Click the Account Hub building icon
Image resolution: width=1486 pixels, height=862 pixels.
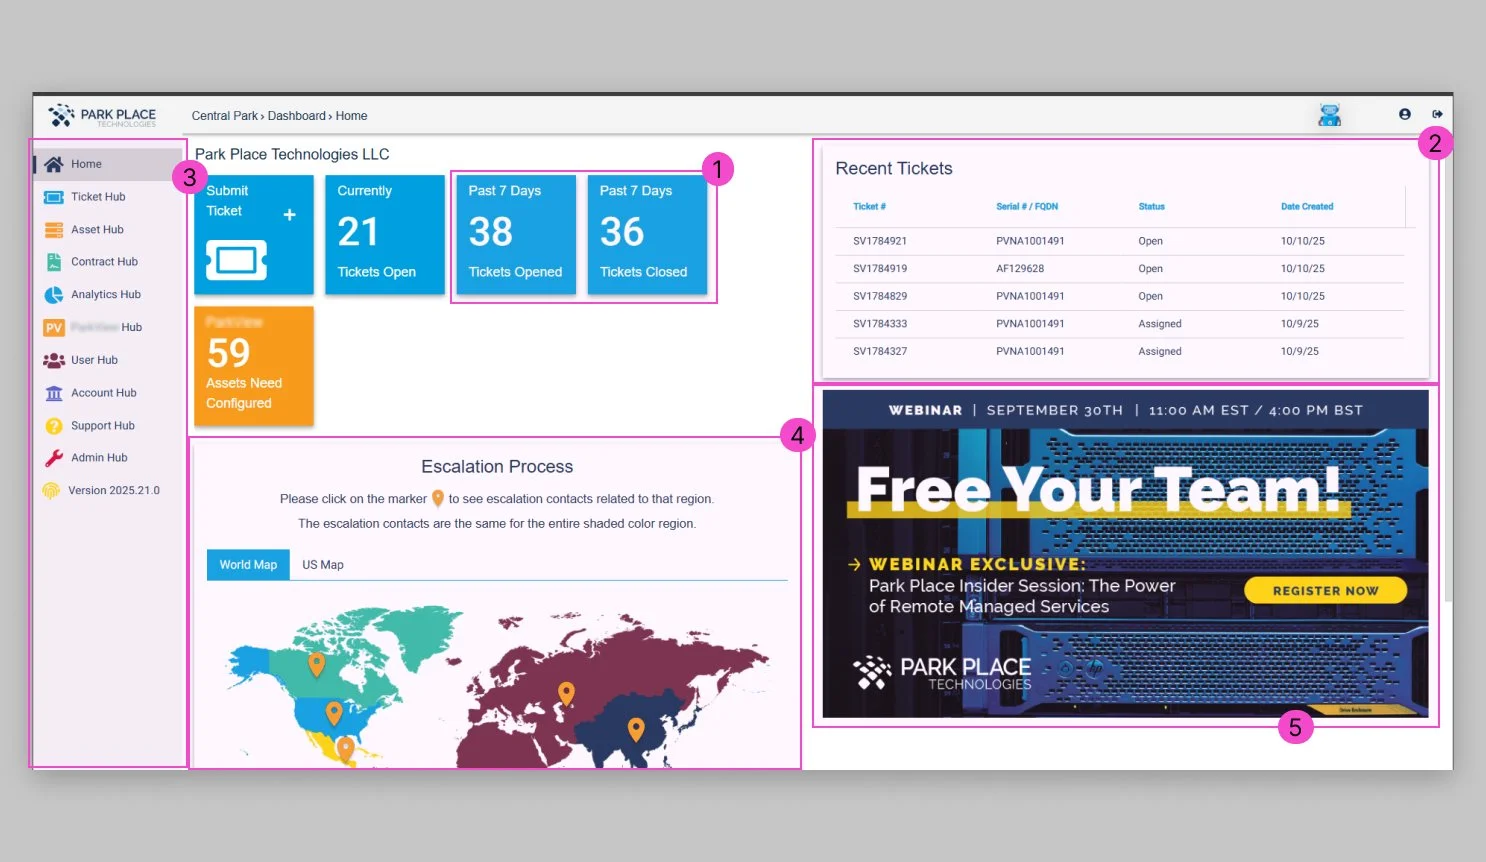tap(54, 393)
